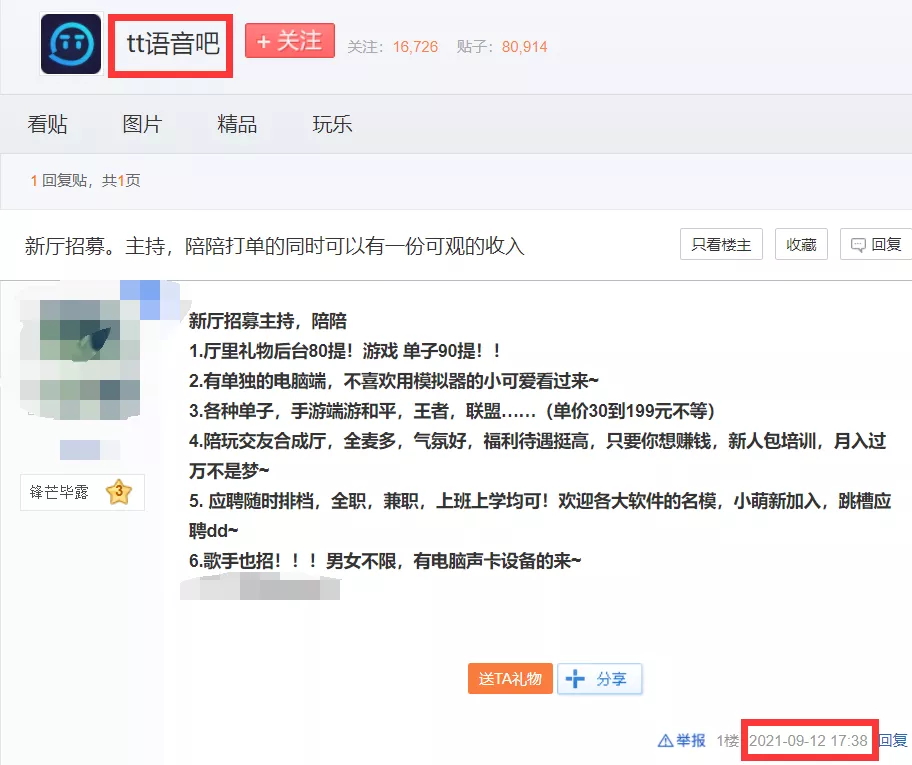The height and width of the screenshot is (765, 912).
Task: Click the 80,914 posts count
Action: [x=524, y=47]
